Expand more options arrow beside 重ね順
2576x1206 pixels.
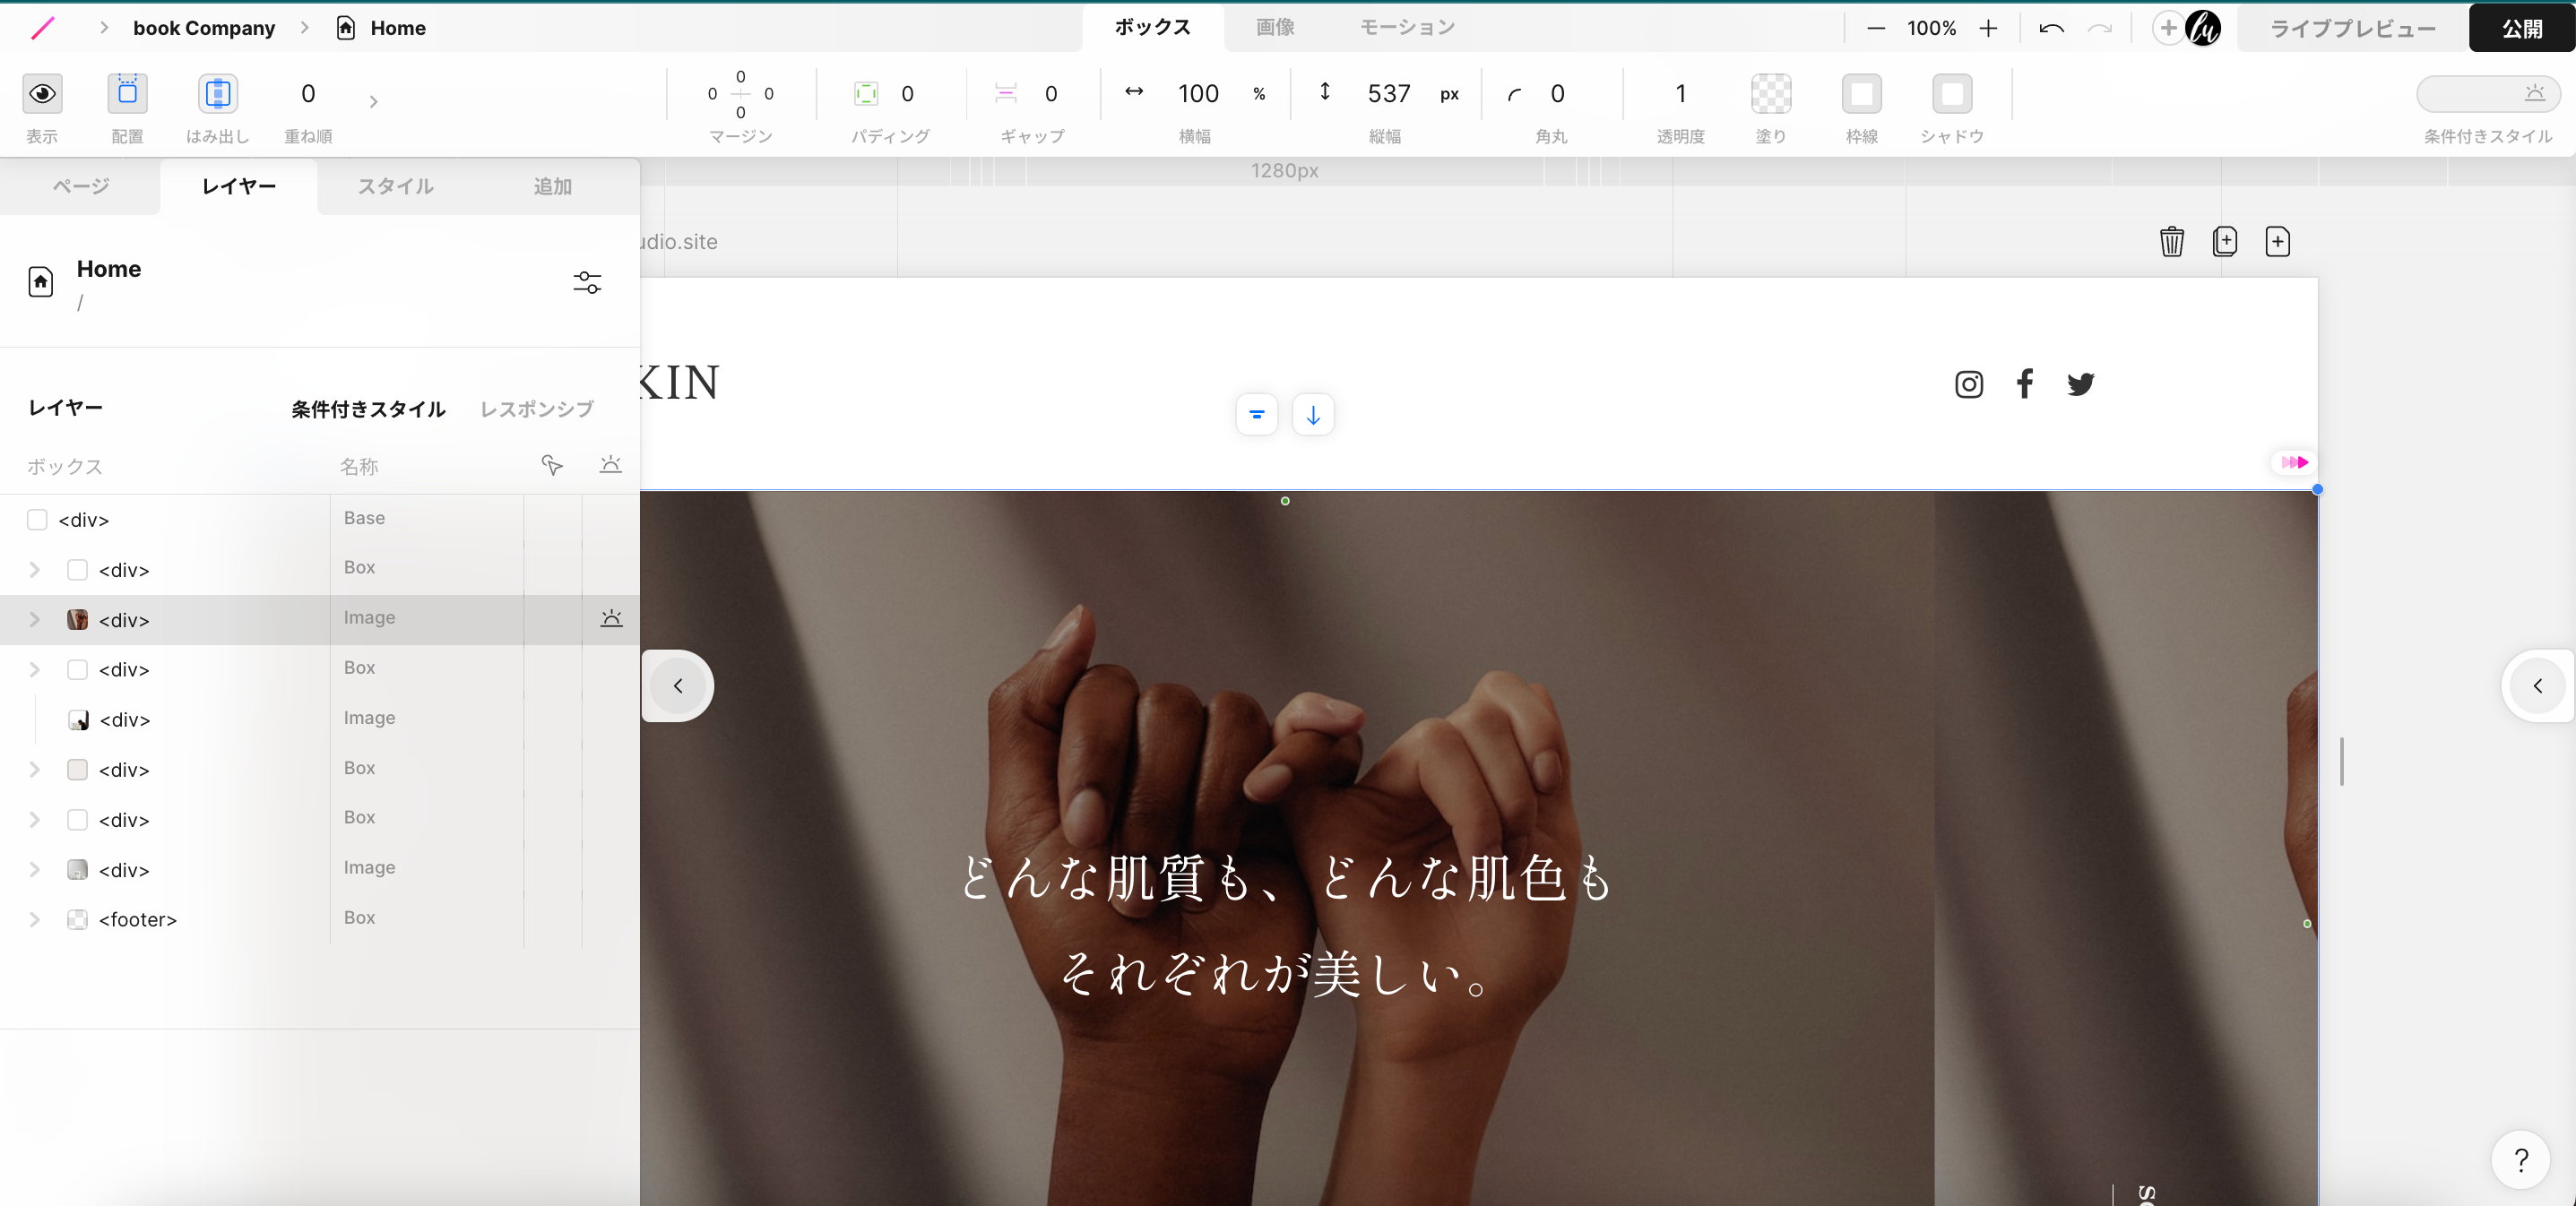point(373,102)
